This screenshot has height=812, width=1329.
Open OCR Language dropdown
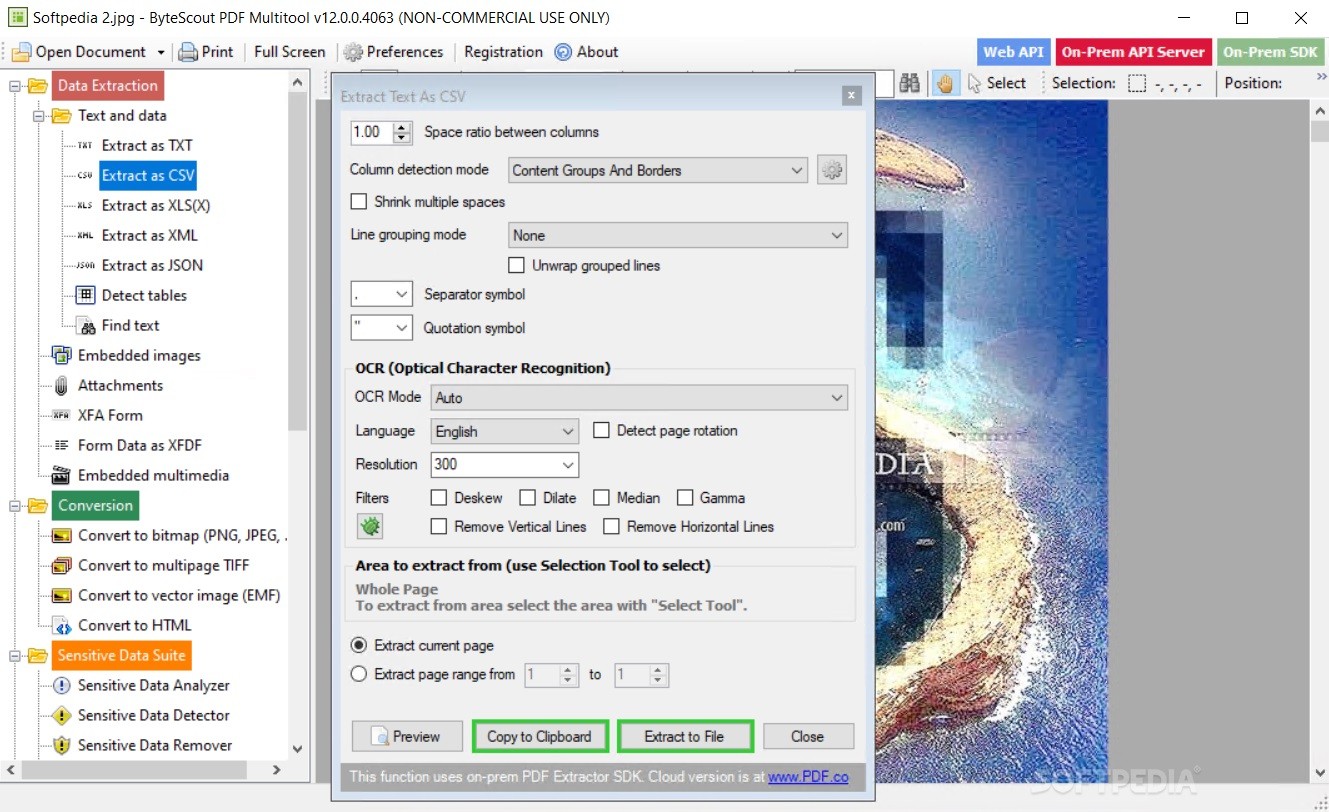point(505,432)
